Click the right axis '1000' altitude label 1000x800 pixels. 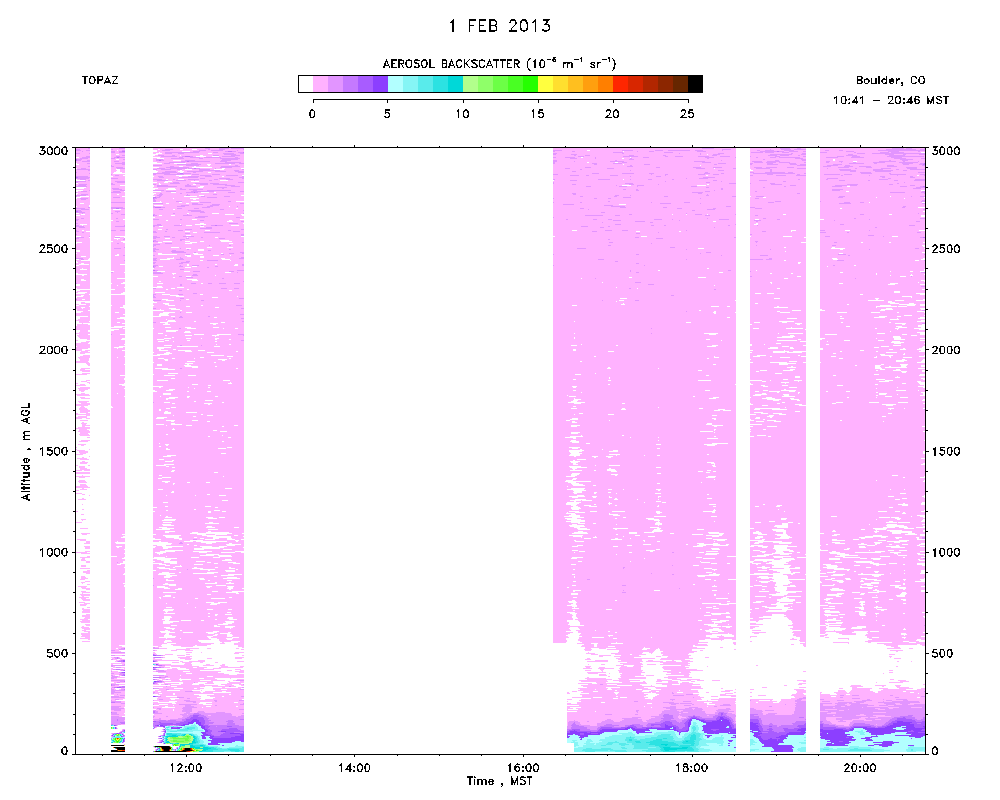point(946,552)
